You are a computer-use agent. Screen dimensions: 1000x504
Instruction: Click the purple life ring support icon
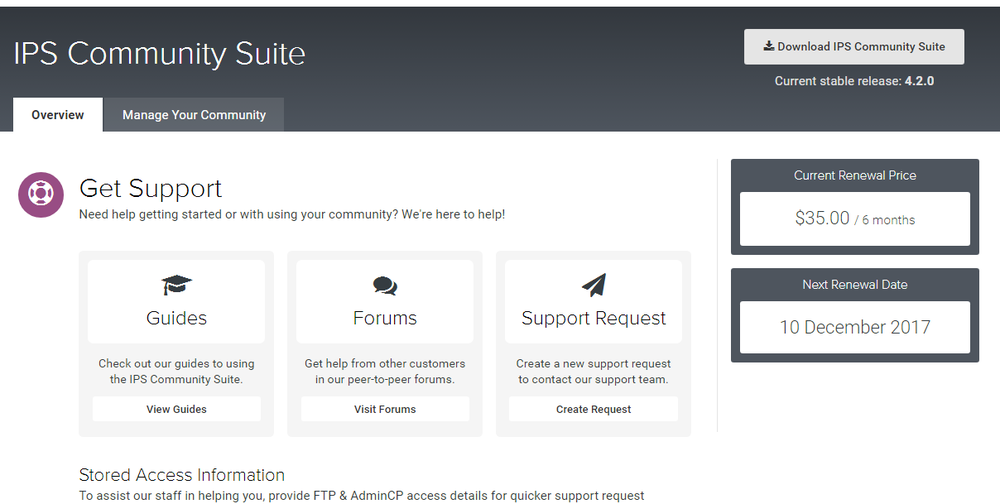click(42, 194)
